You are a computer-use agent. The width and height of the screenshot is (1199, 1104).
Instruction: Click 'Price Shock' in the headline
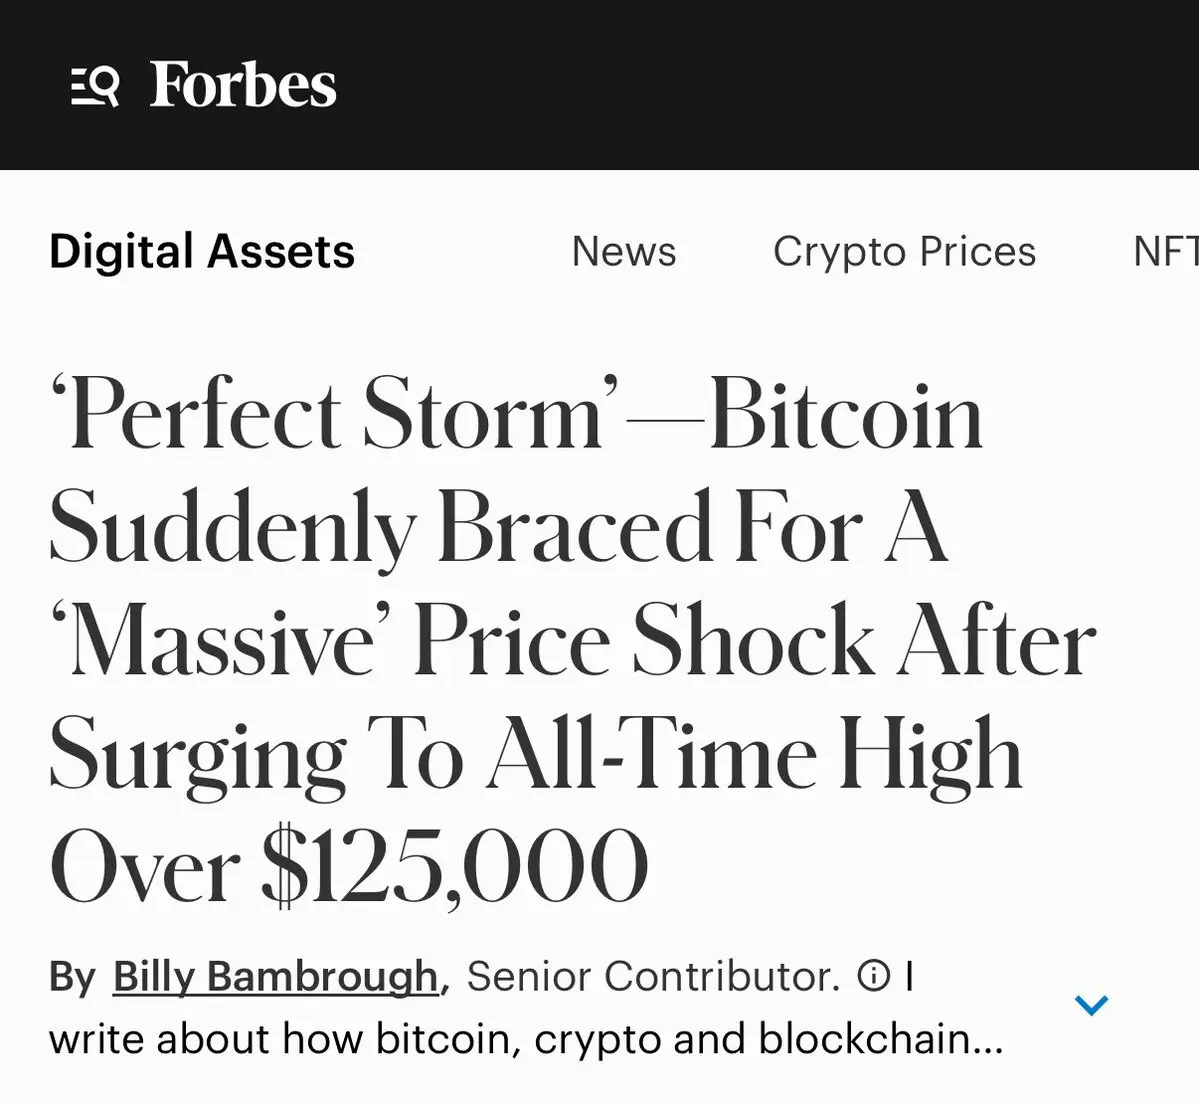(x=645, y=642)
